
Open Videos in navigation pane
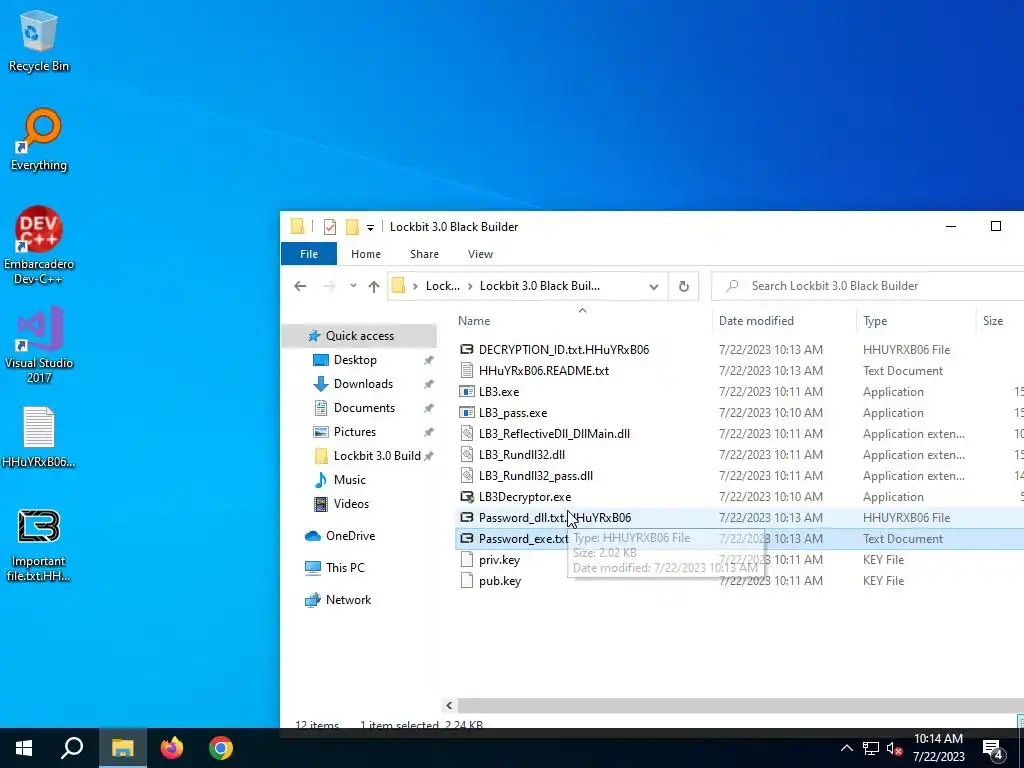[x=351, y=504]
